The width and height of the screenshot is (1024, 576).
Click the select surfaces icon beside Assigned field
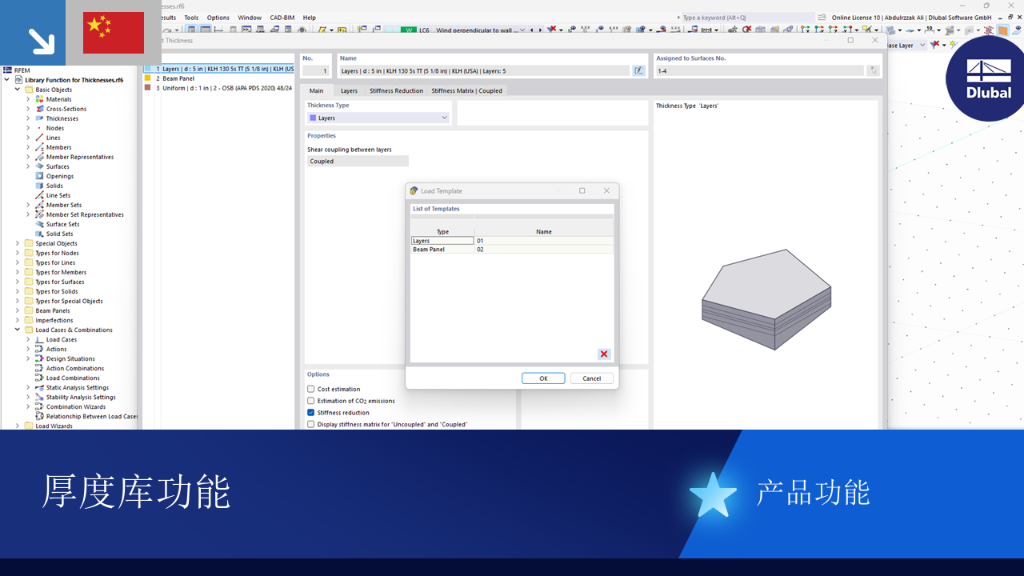873,71
